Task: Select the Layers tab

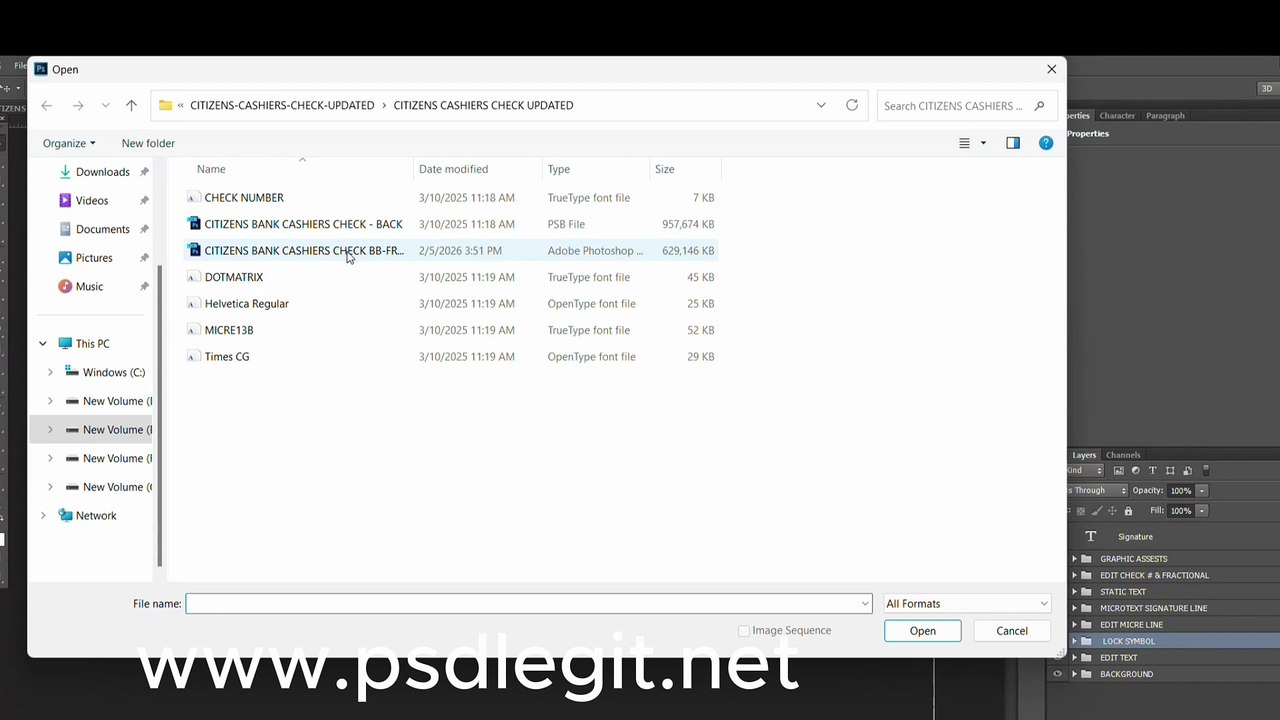Action: 1084,455
